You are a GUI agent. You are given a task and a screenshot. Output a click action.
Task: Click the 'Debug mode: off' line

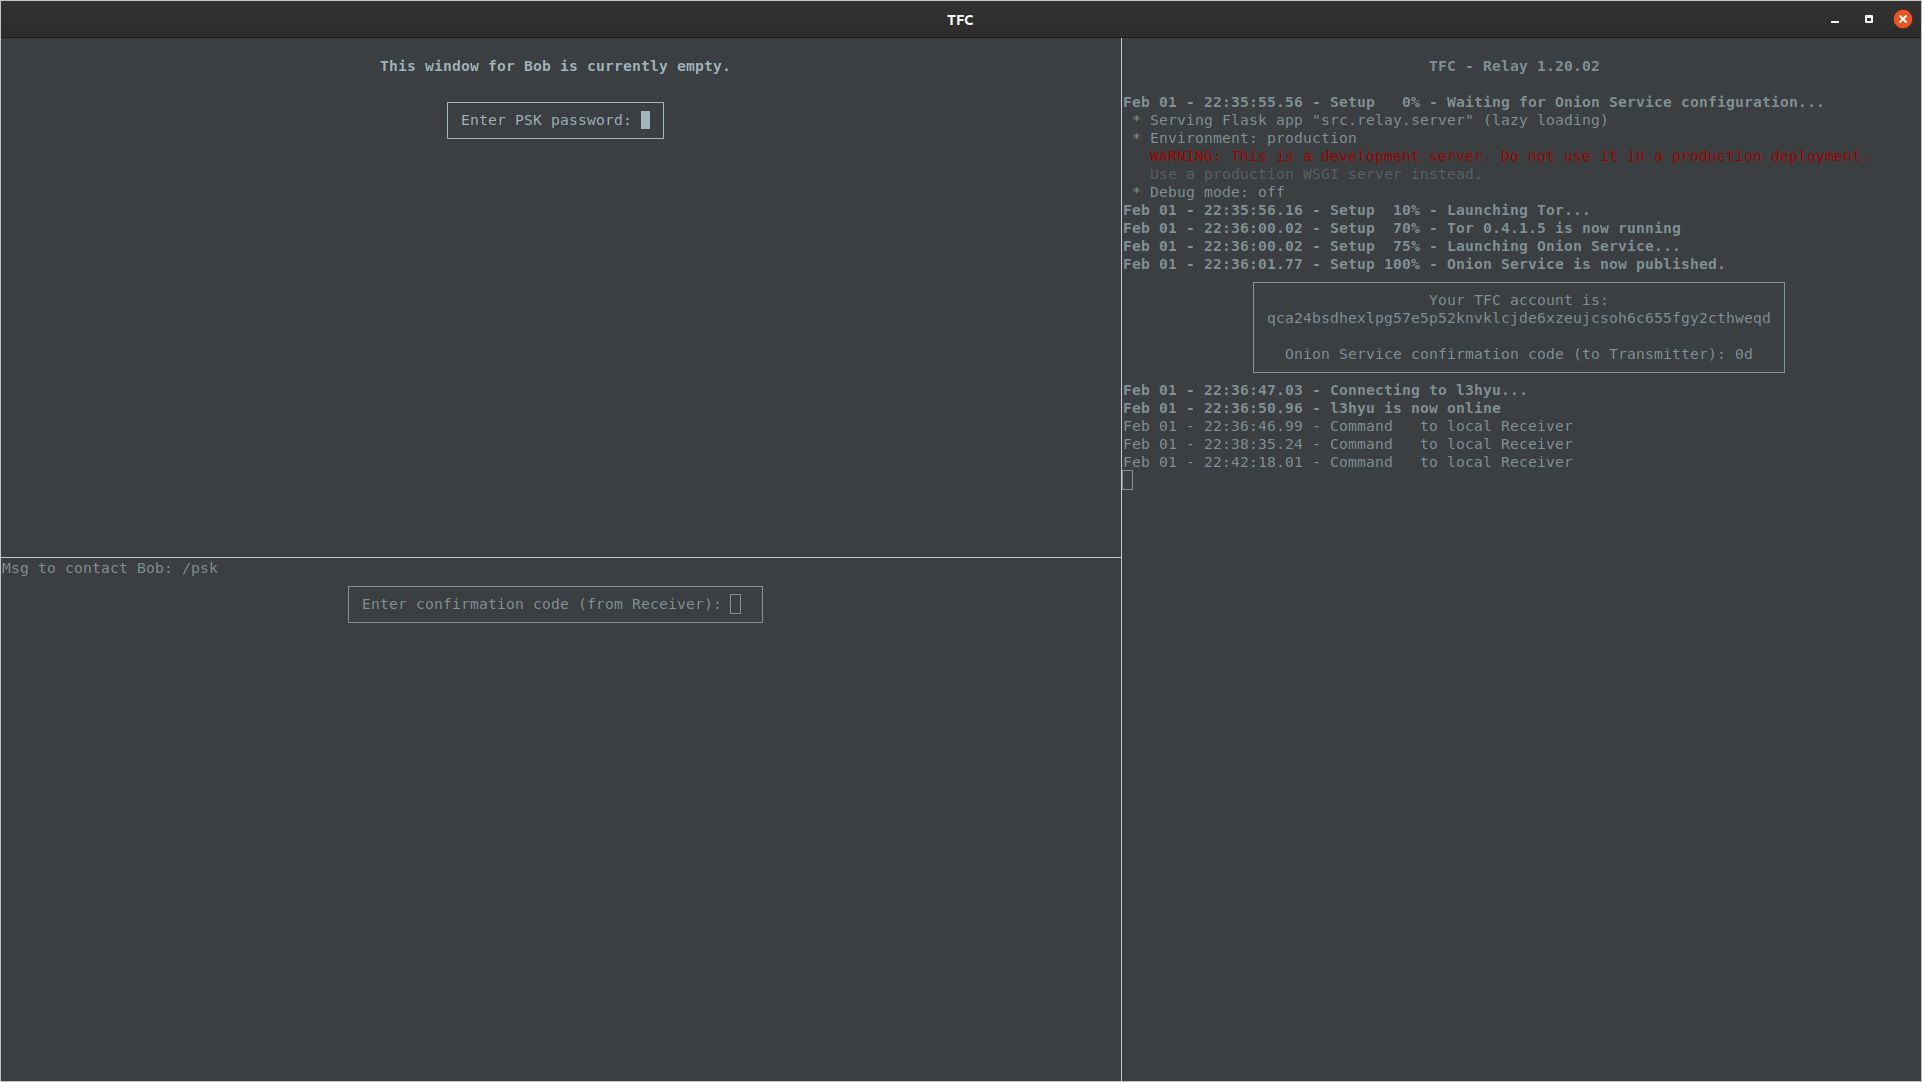(x=1208, y=193)
